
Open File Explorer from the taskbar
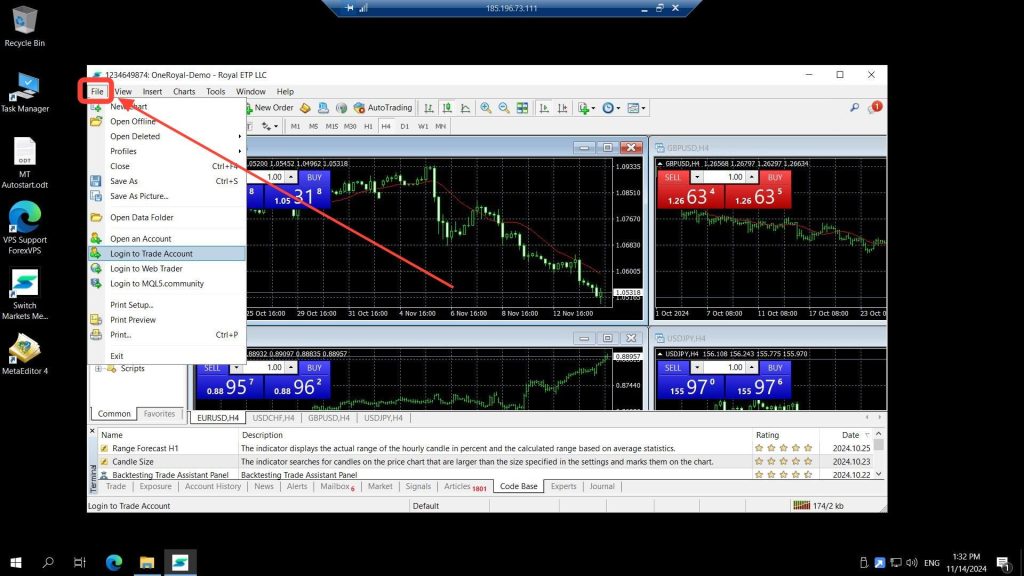(147, 562)
